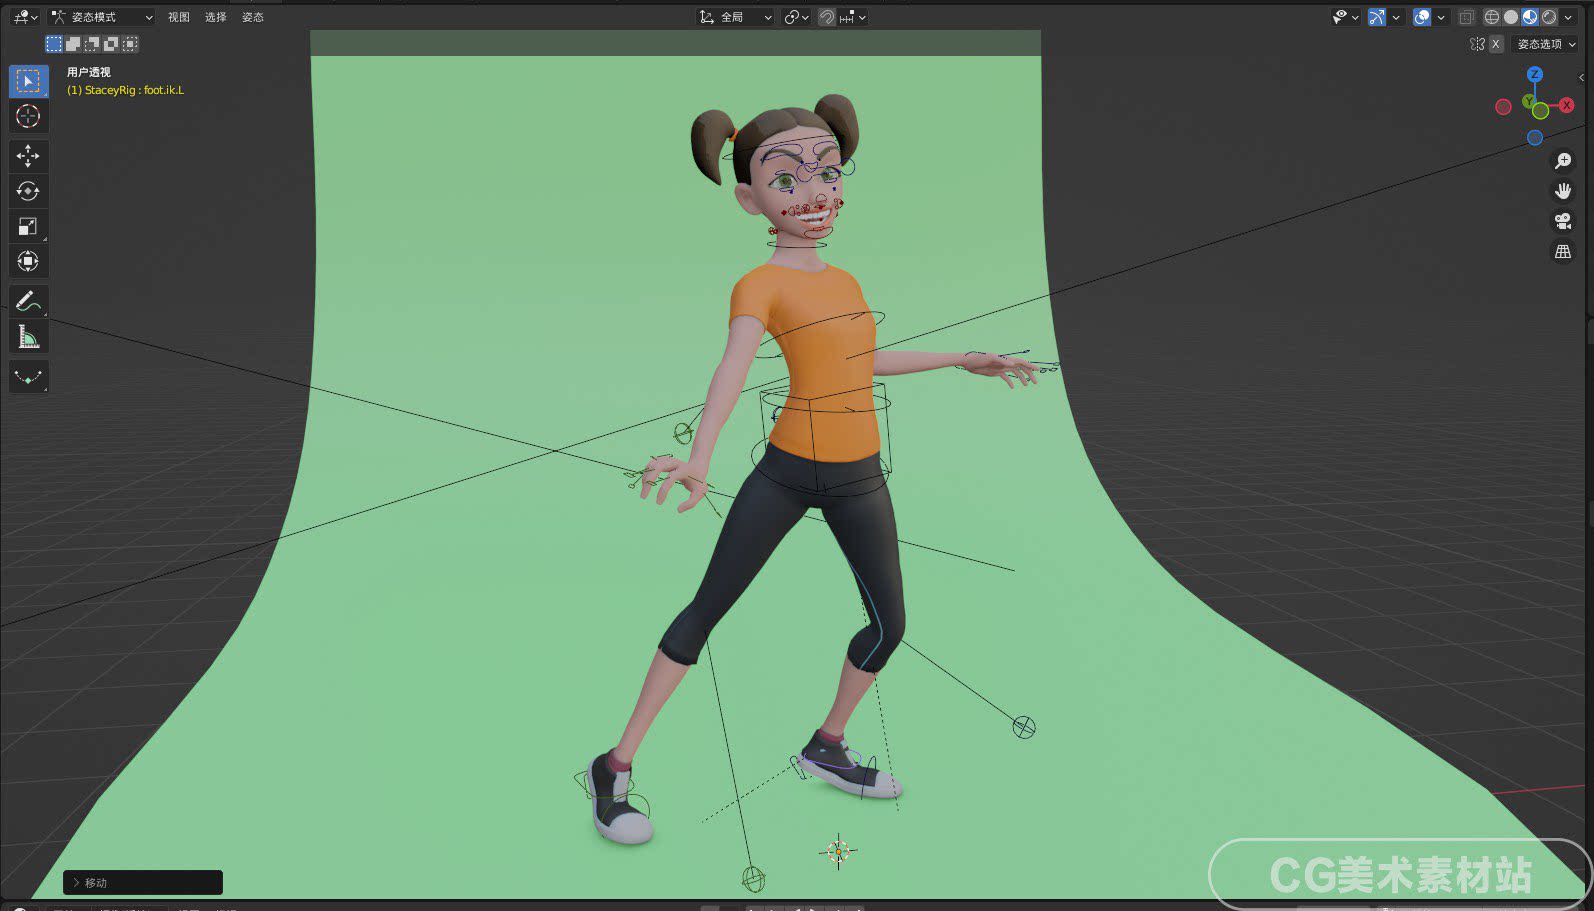
Task: Choose the Measure ruler tool
Action: tap(28, 337)
